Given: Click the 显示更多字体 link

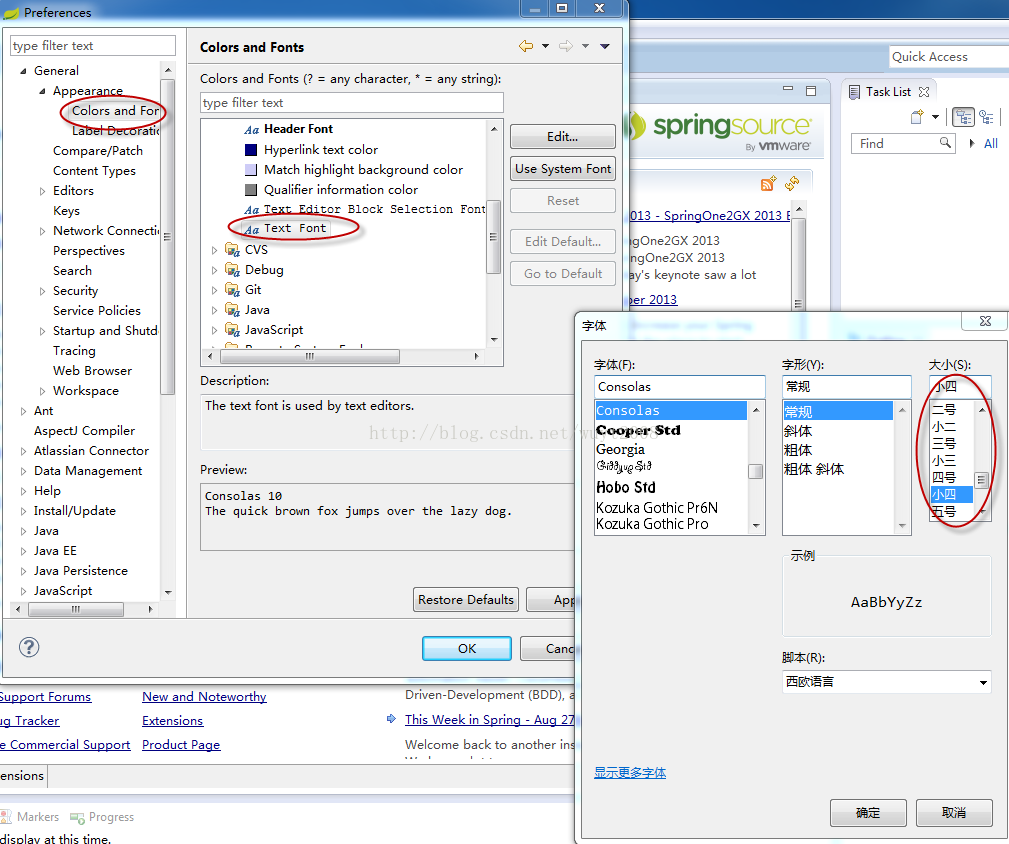Looking at the screenshot, I should click(x=629, y=773).
